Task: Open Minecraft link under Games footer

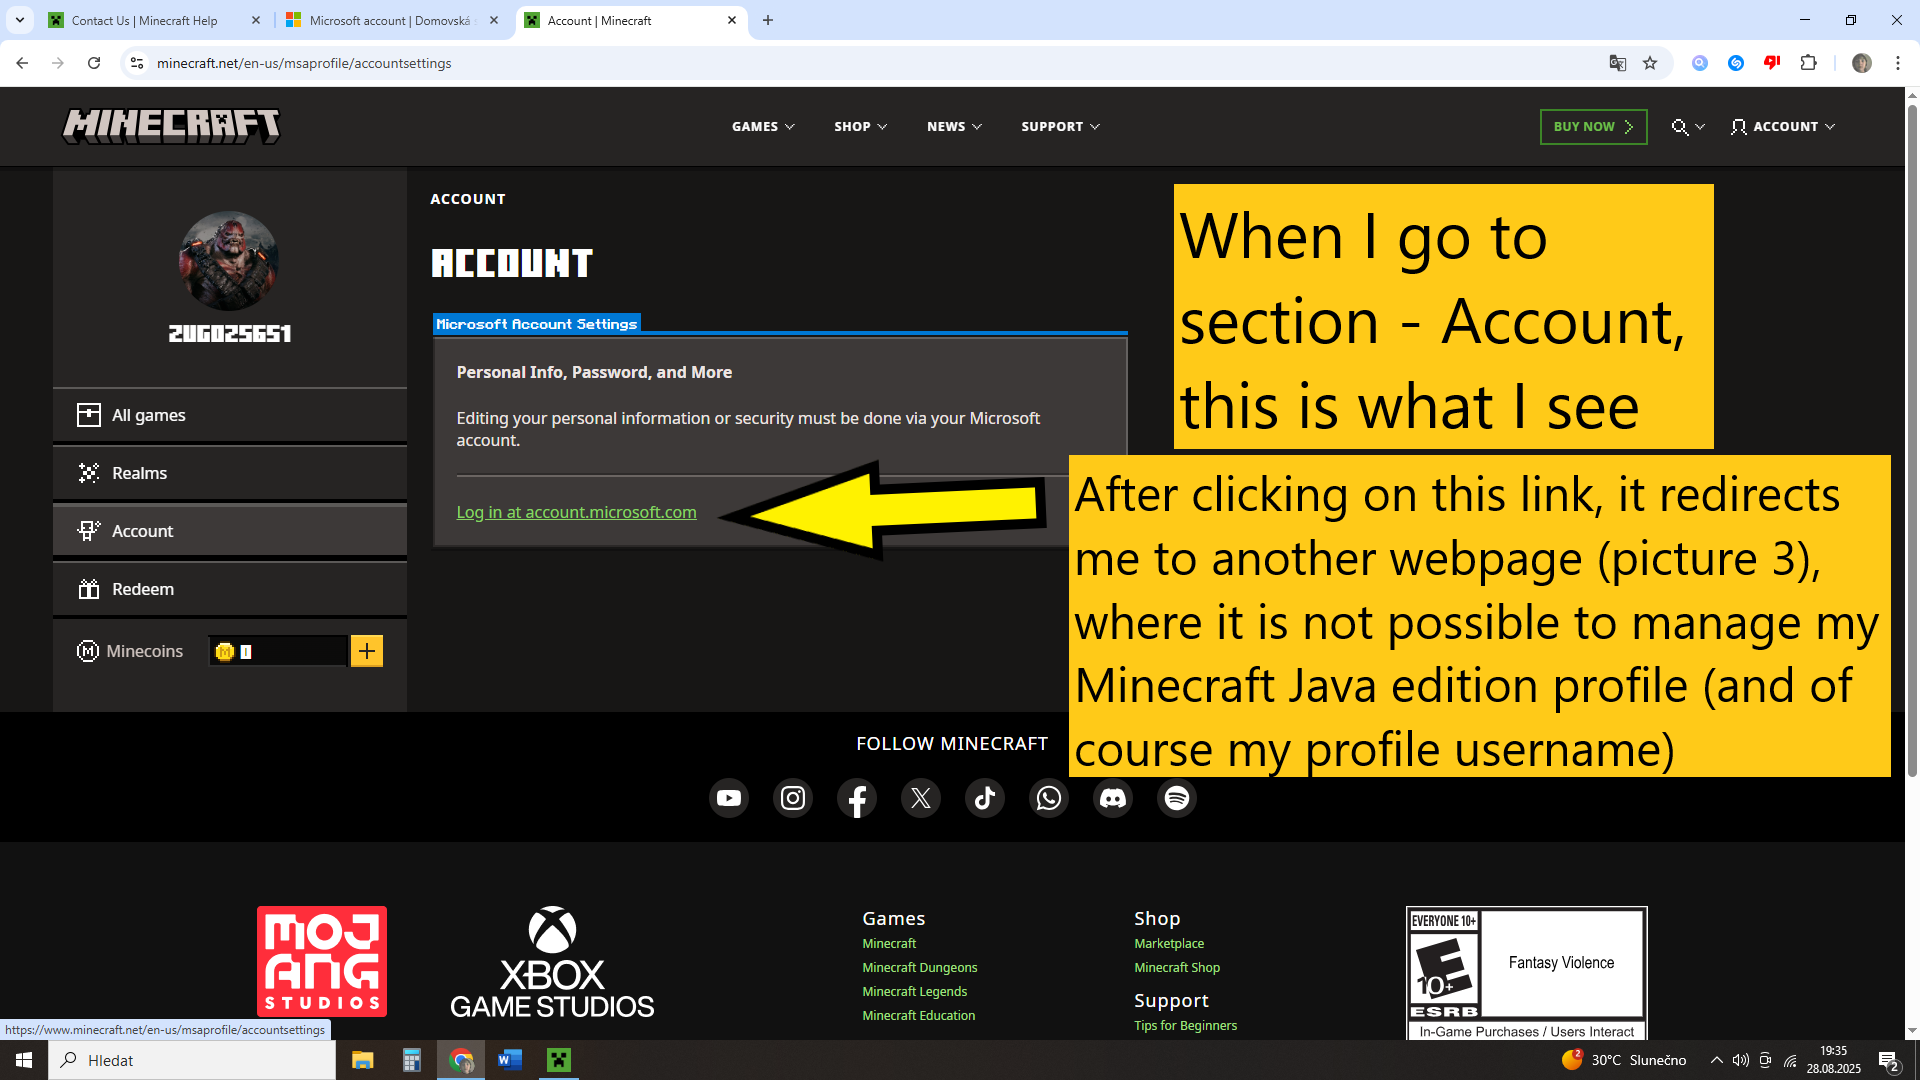Action: tap(889, 943)
